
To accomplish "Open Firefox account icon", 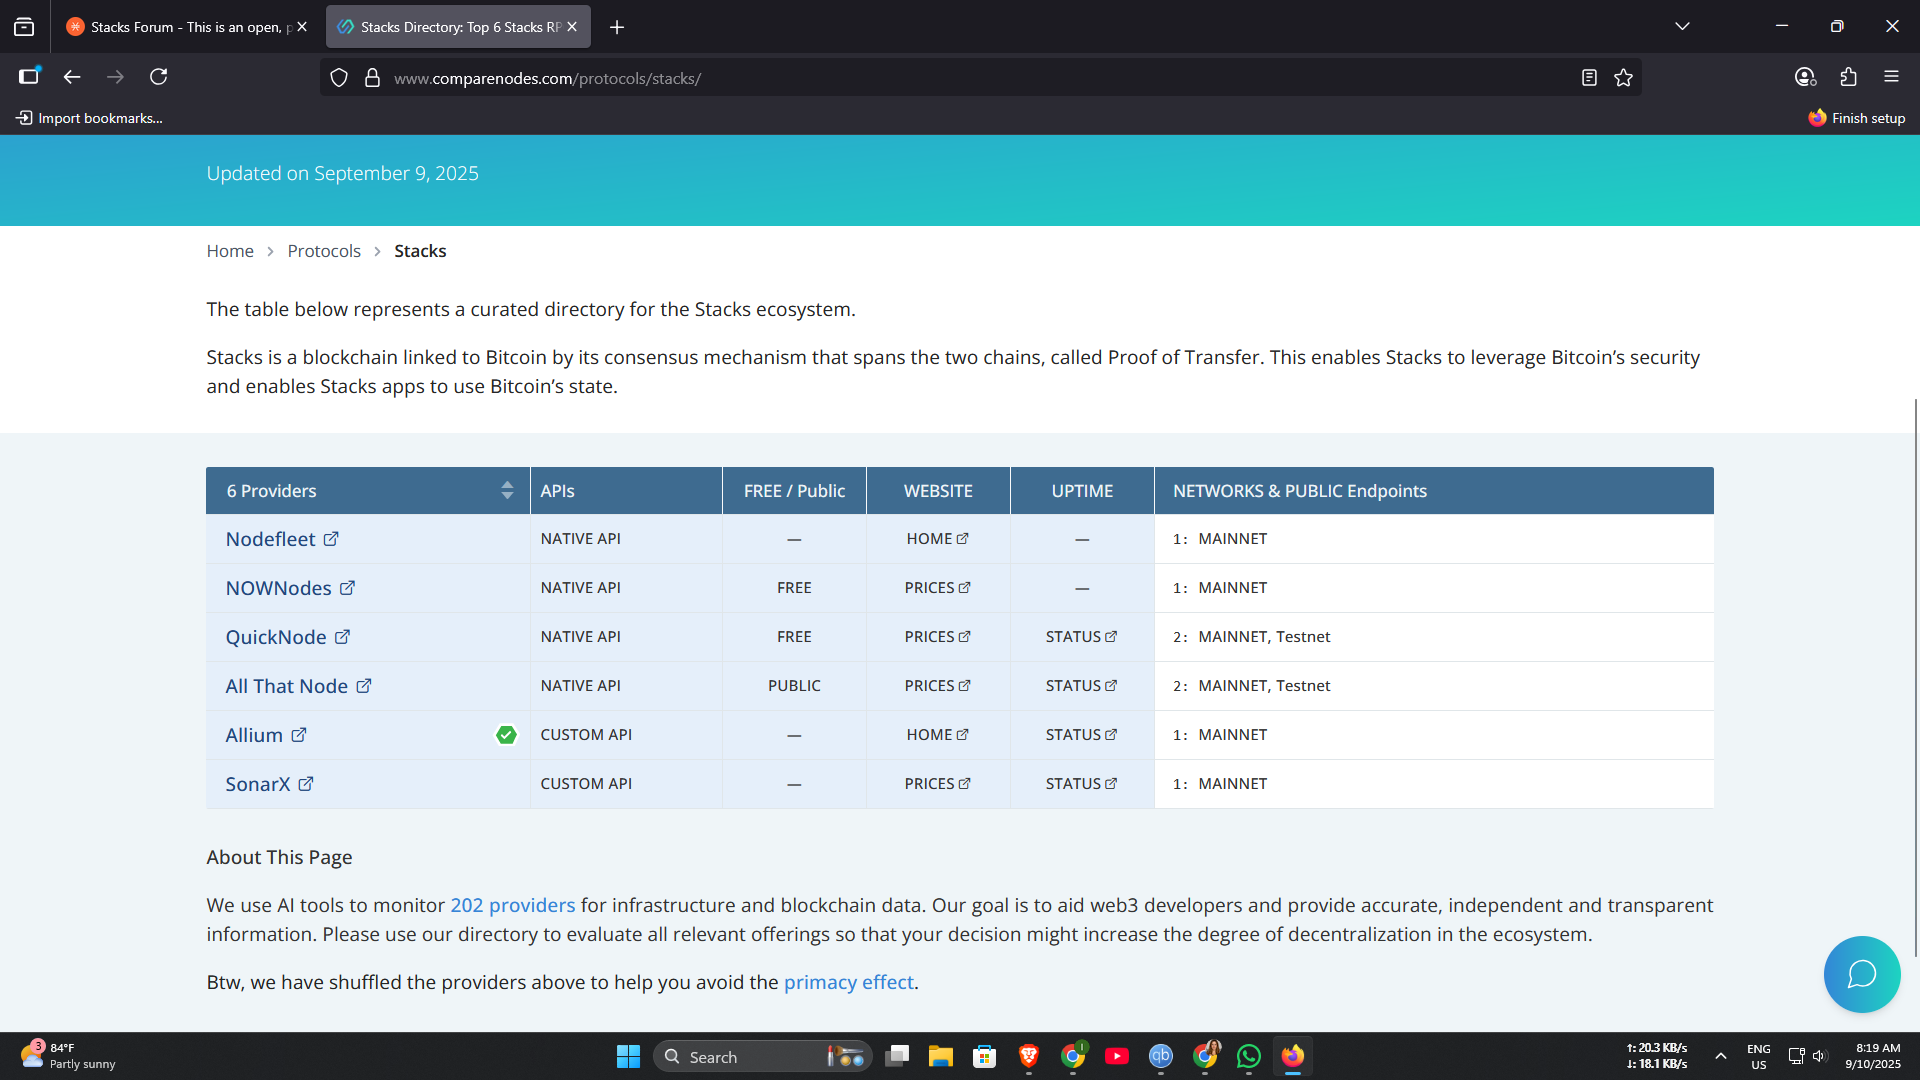I will pos(1805,76).
